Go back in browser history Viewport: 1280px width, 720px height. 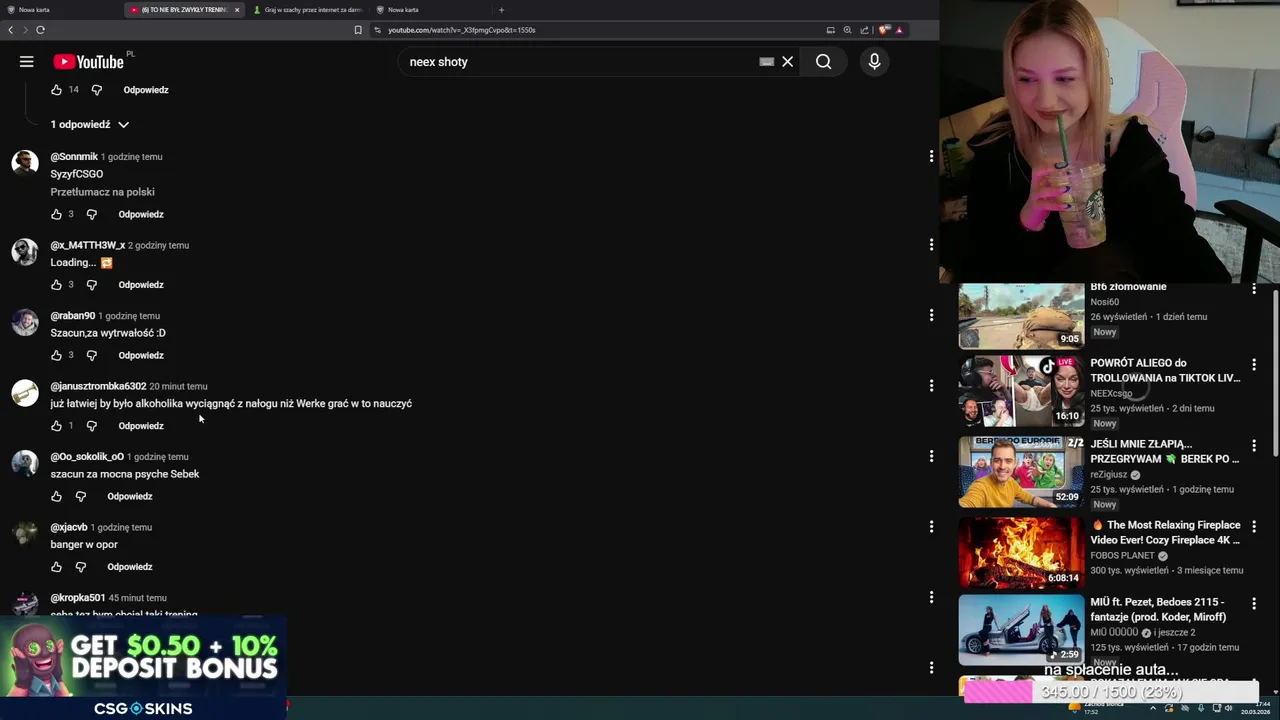pos(11,30)
